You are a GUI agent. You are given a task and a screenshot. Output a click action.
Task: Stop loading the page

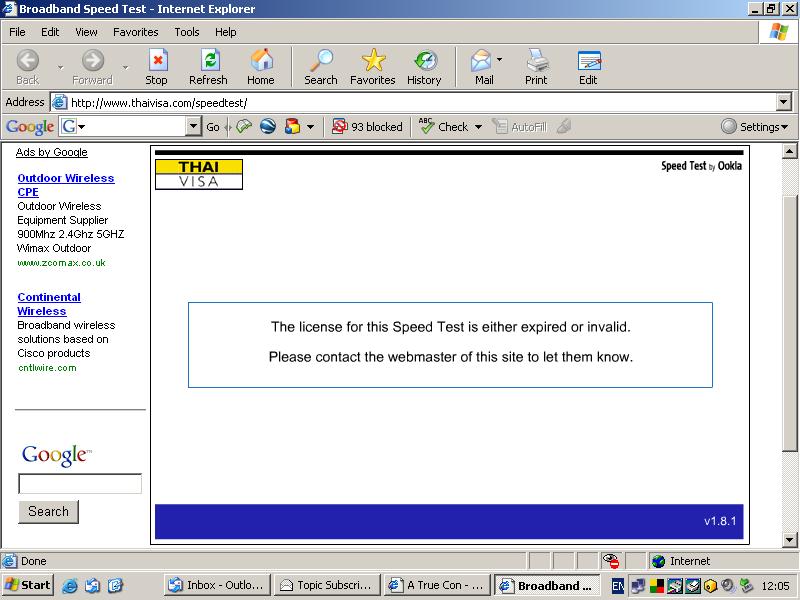pos(156,67)
